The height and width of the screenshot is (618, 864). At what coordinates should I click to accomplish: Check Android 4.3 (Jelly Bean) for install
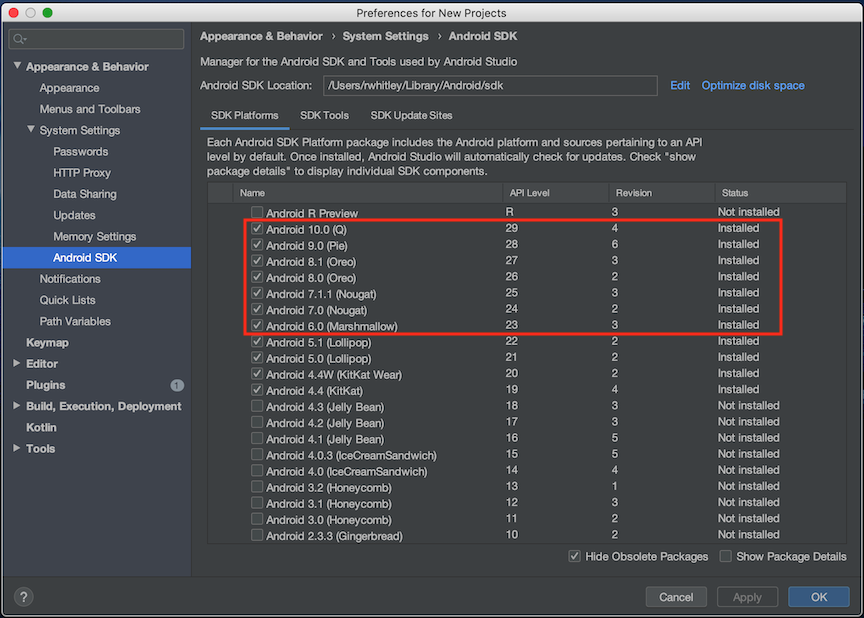click(257, 405)
